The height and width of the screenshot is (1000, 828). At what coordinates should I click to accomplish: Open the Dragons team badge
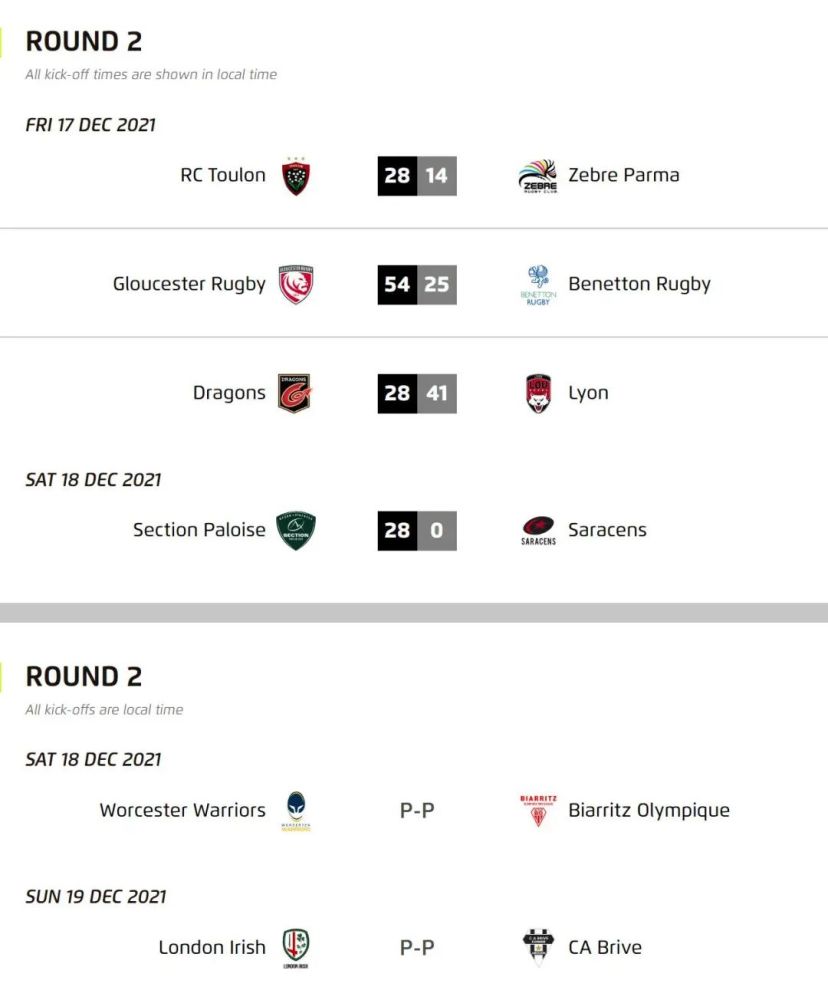coord(295,393)
